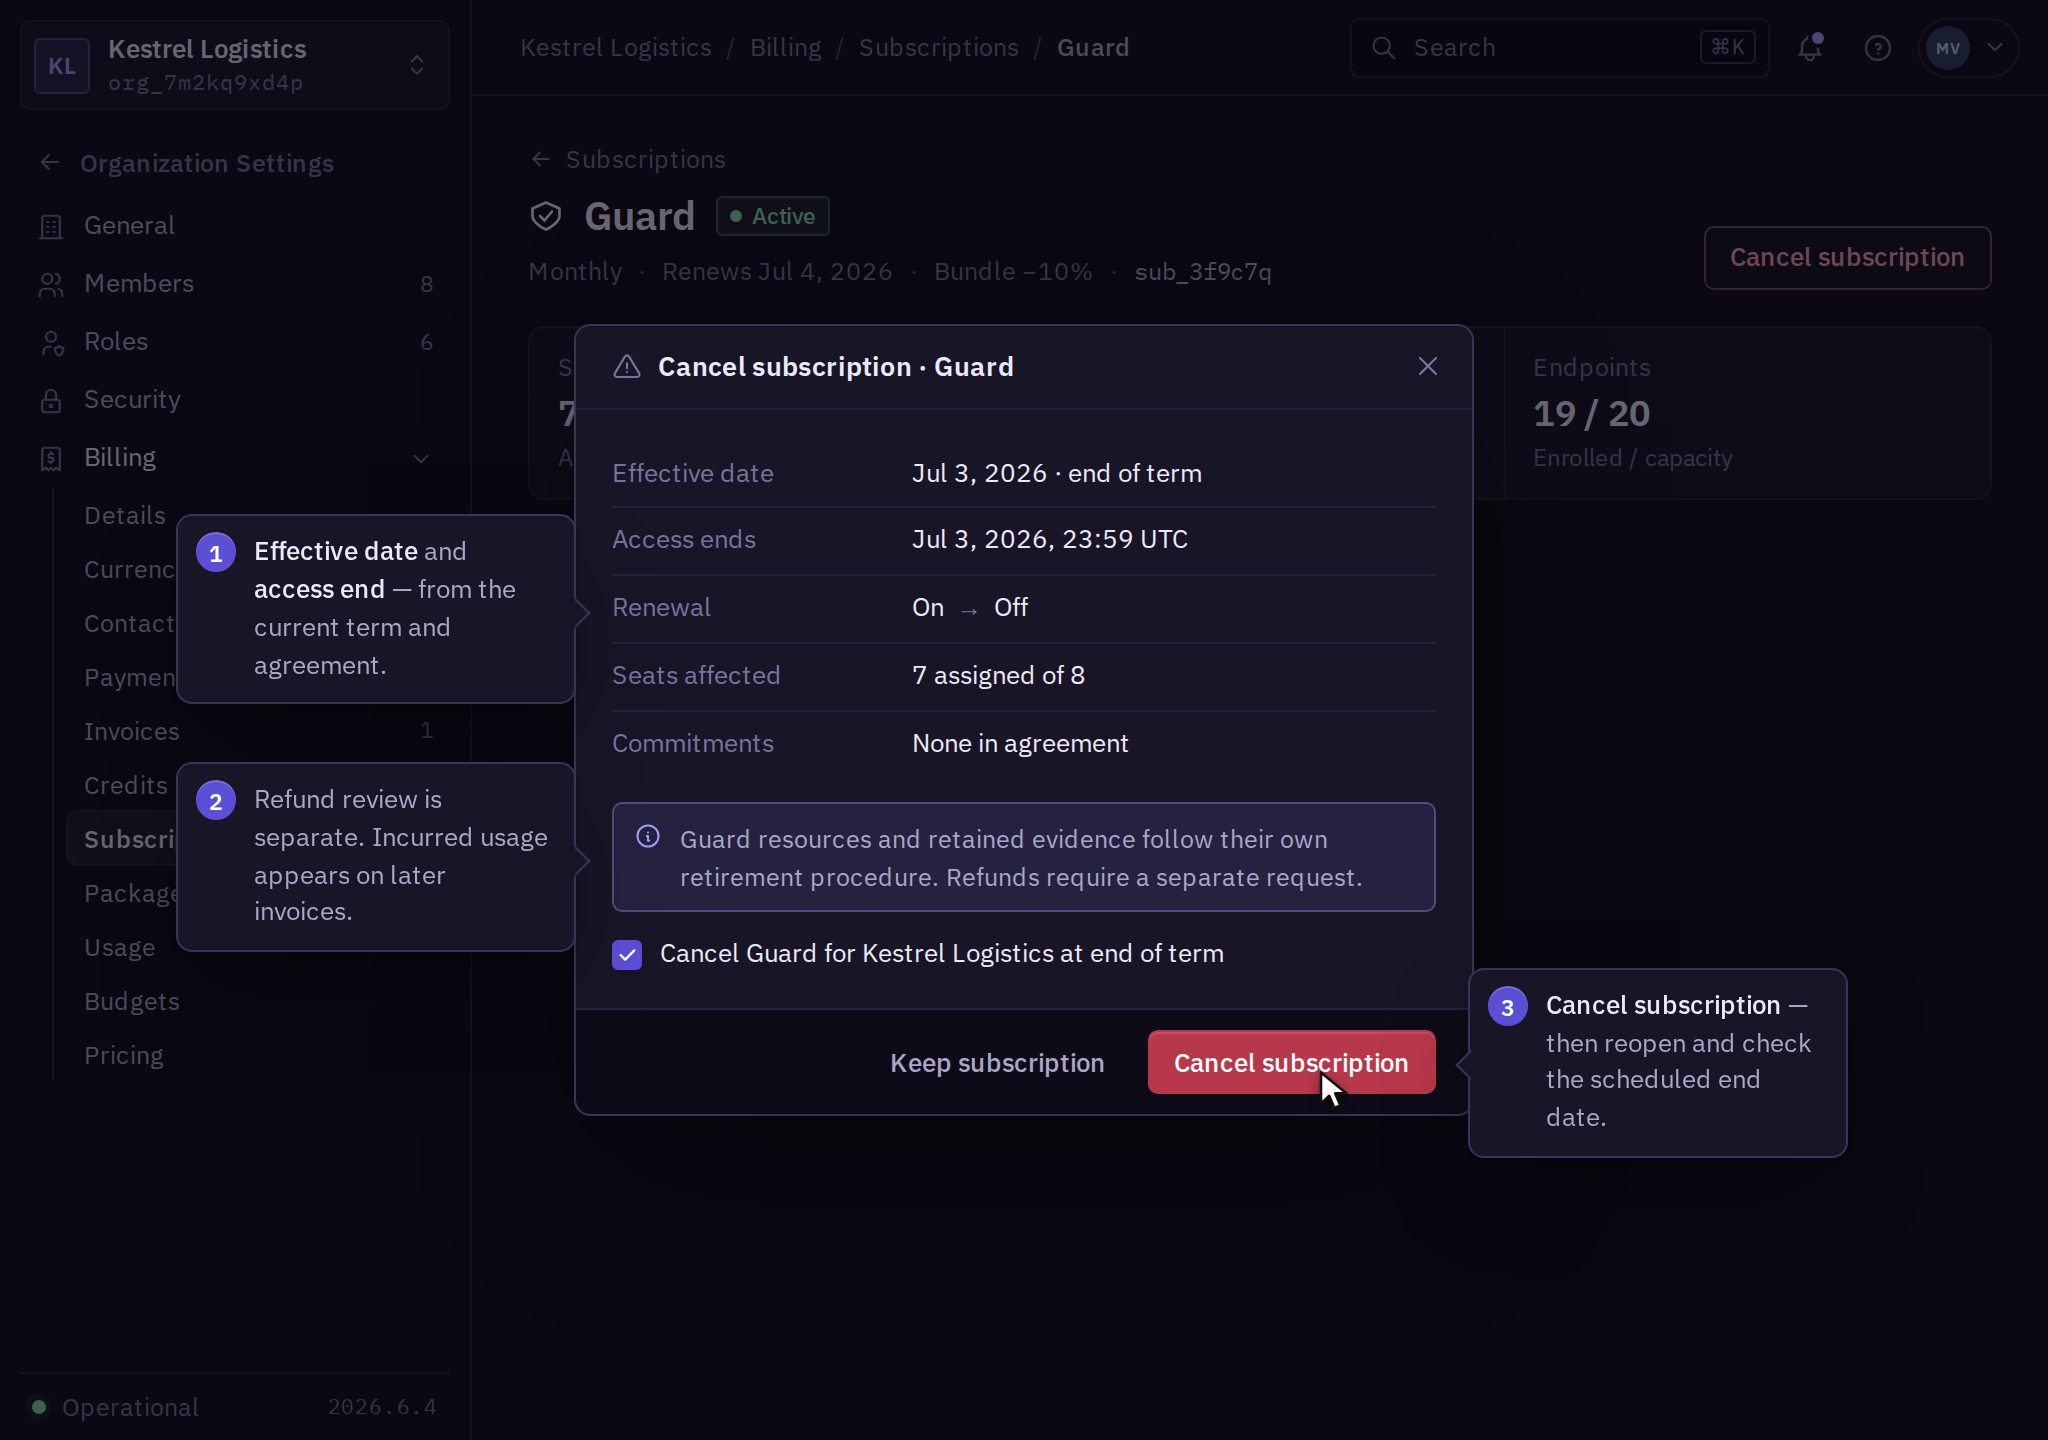Click the Security lock icon
Viewport: 2048px width, 1440px height.
pos(51,401)
